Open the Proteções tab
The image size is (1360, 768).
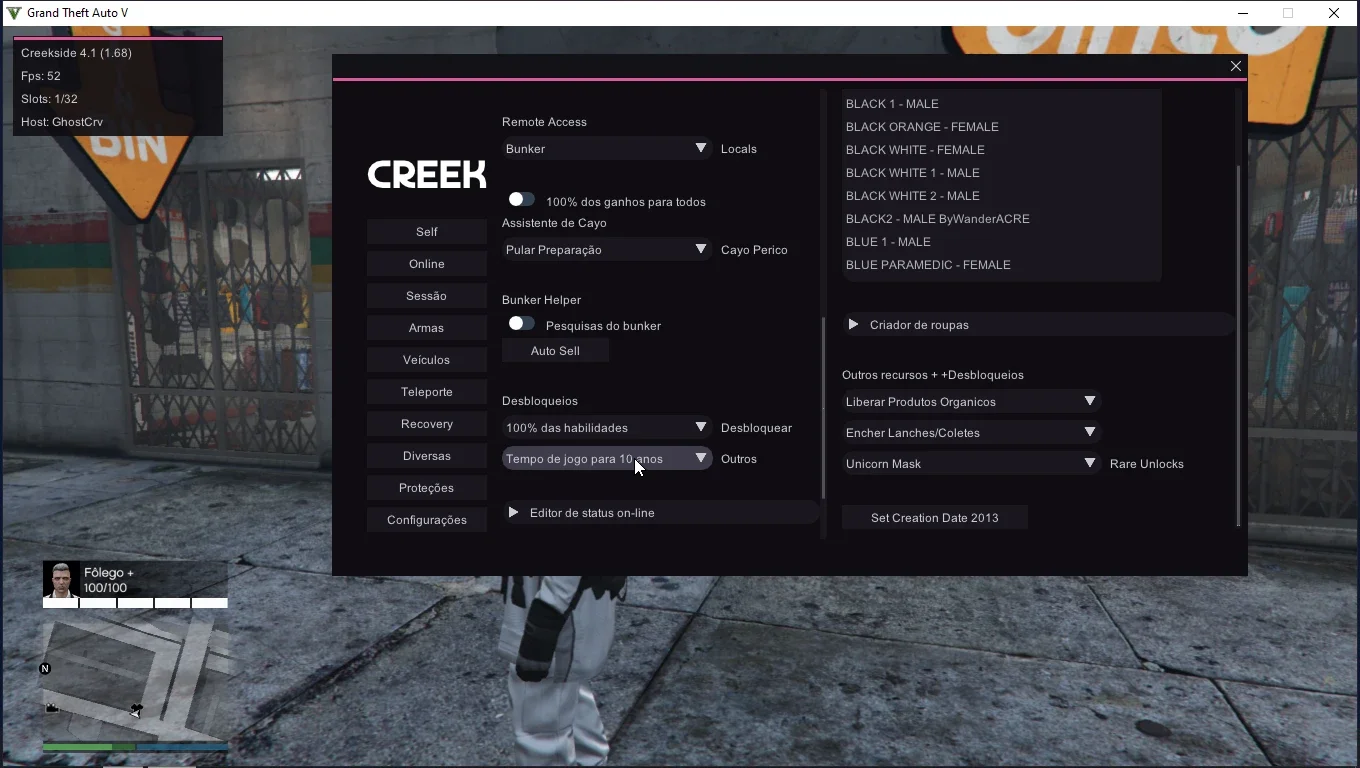click(427, 488)
